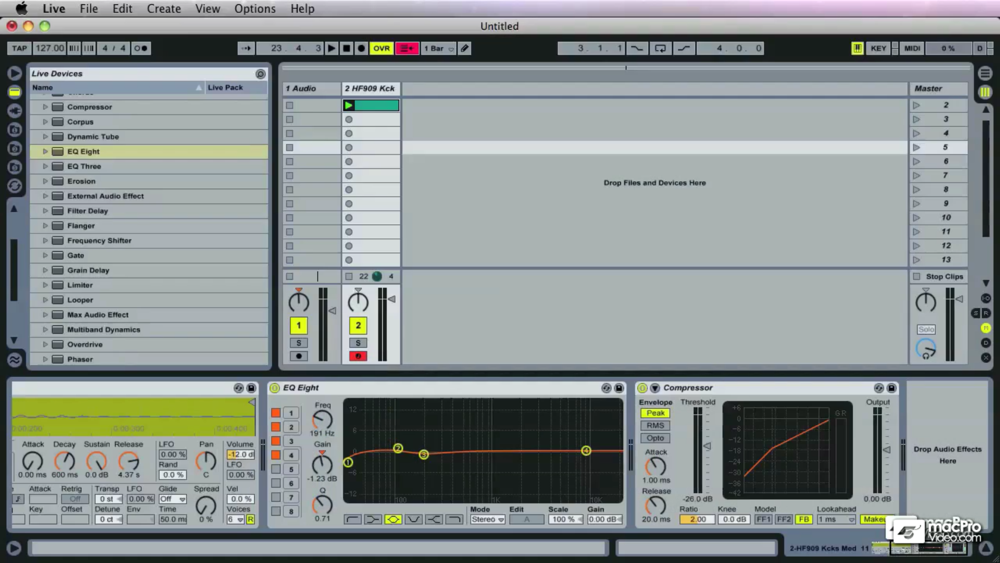Expand the Grain Delay device folder

[x=45, y=270]
